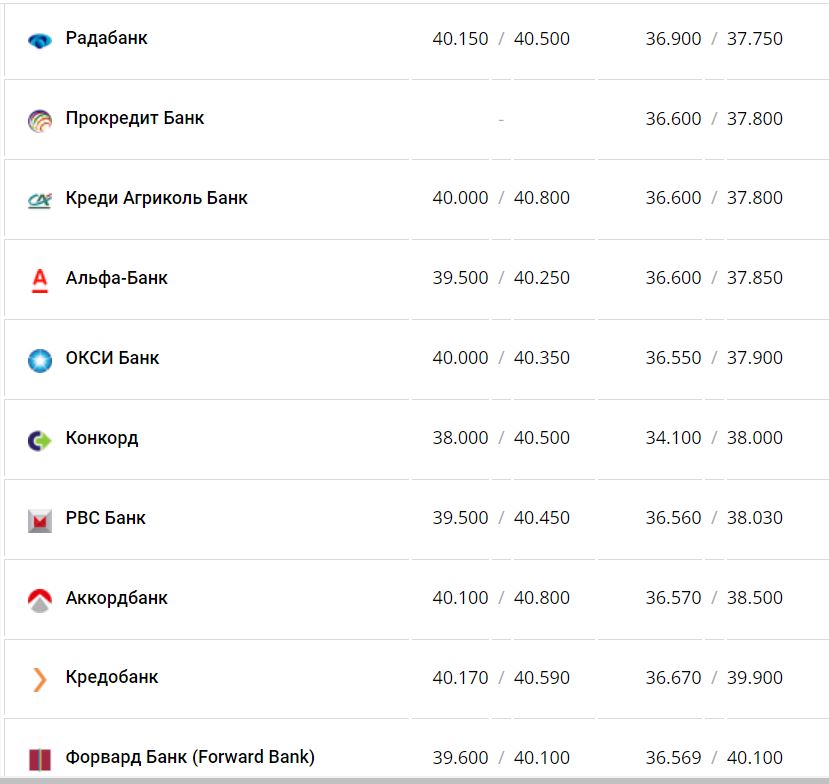This screenshot has height=784, width=829.
Task: Open the Форвард Банк (Forward Bank) link
Action: 190,757
